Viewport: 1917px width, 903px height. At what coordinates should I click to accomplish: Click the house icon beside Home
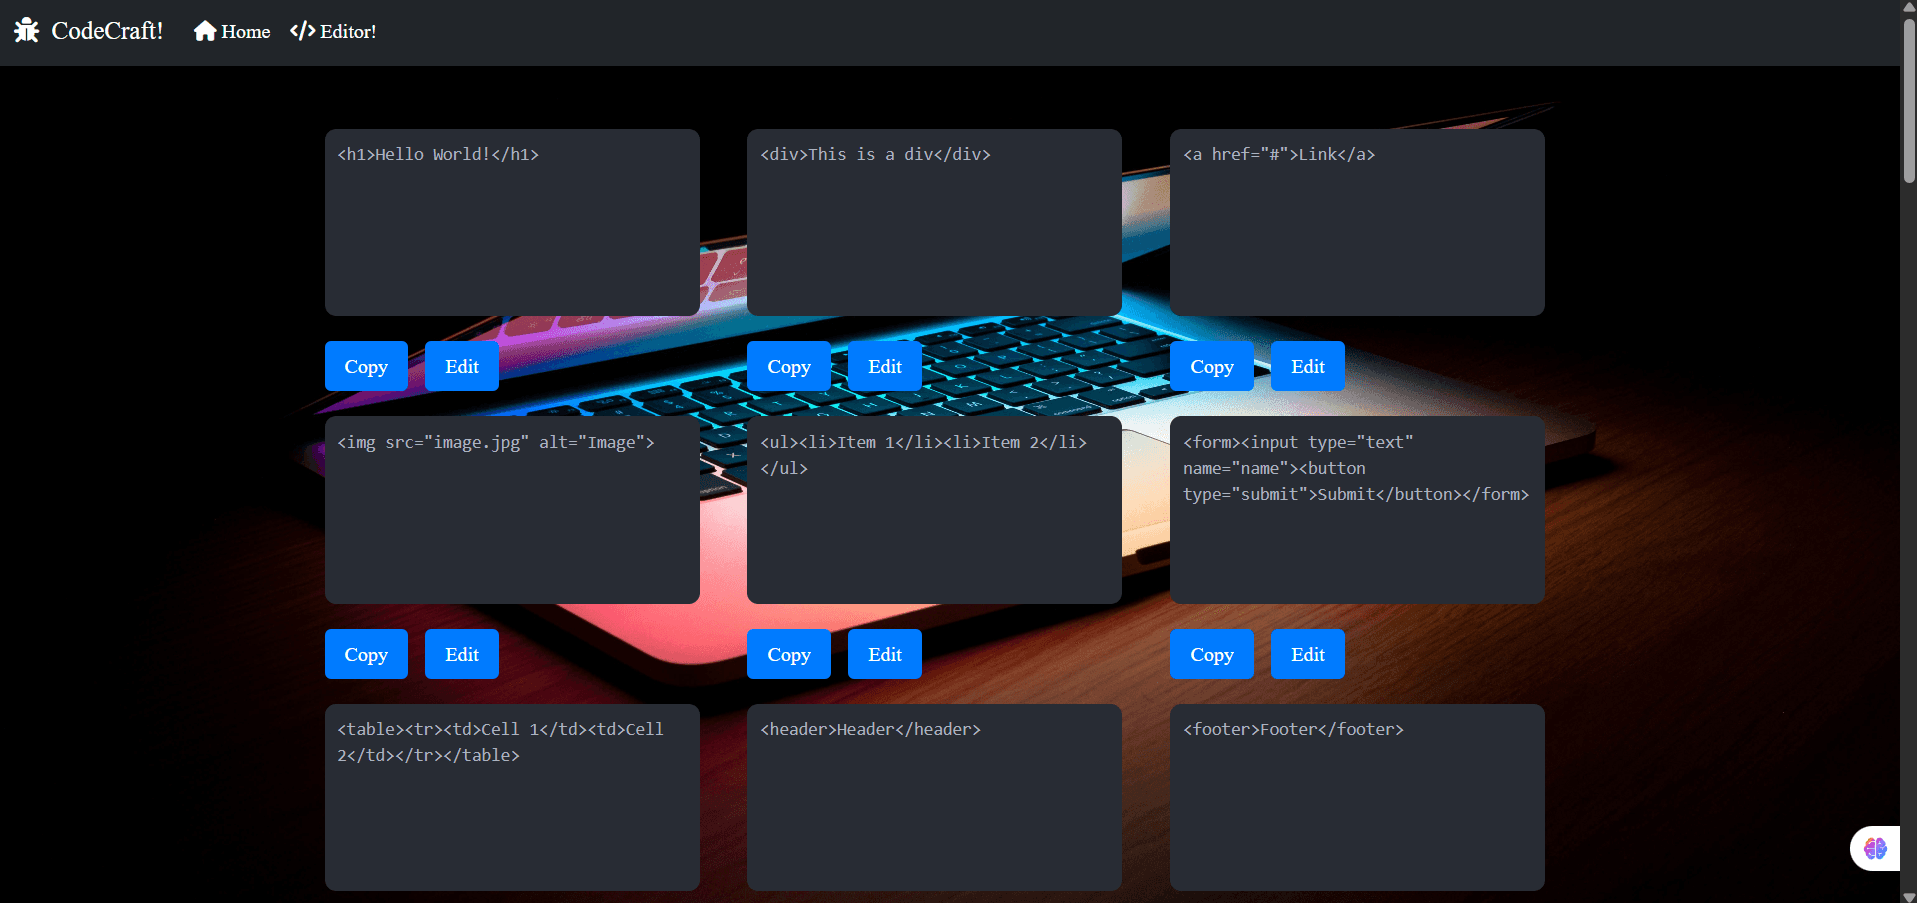[205, 31]
